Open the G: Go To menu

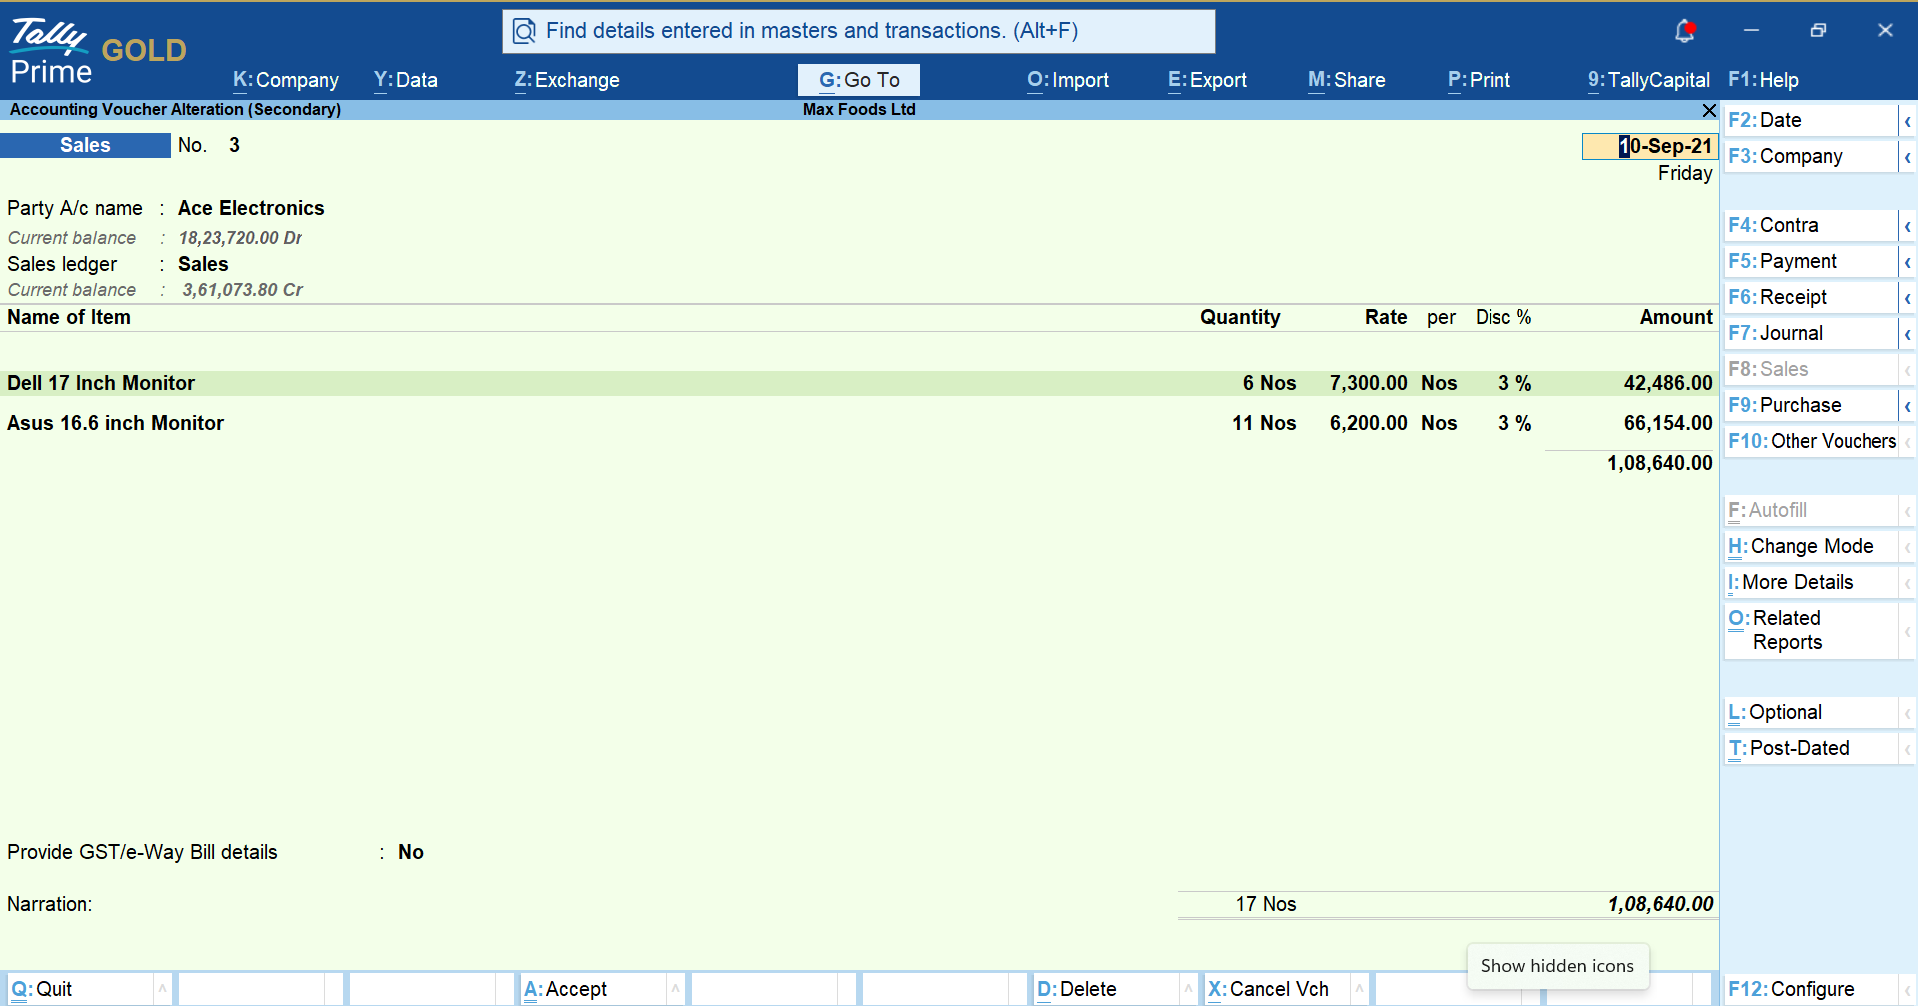[x=859, y=80]
